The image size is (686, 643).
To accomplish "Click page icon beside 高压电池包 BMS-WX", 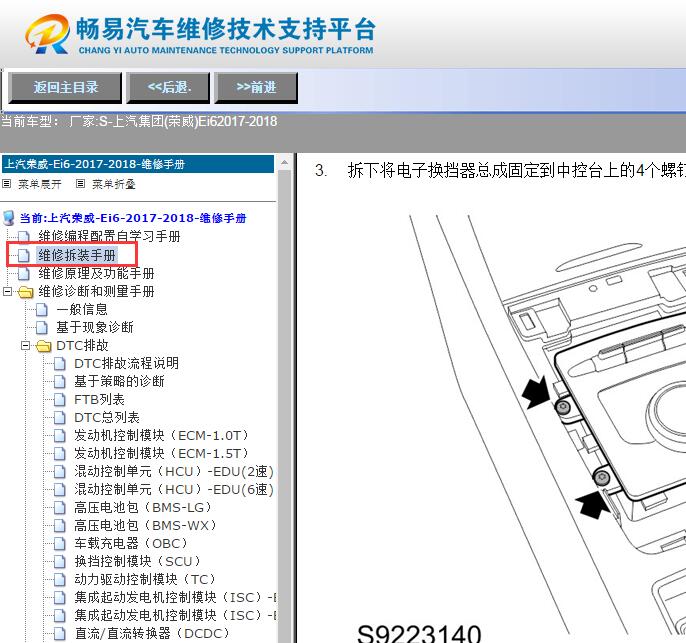I will tap(60, 525).
